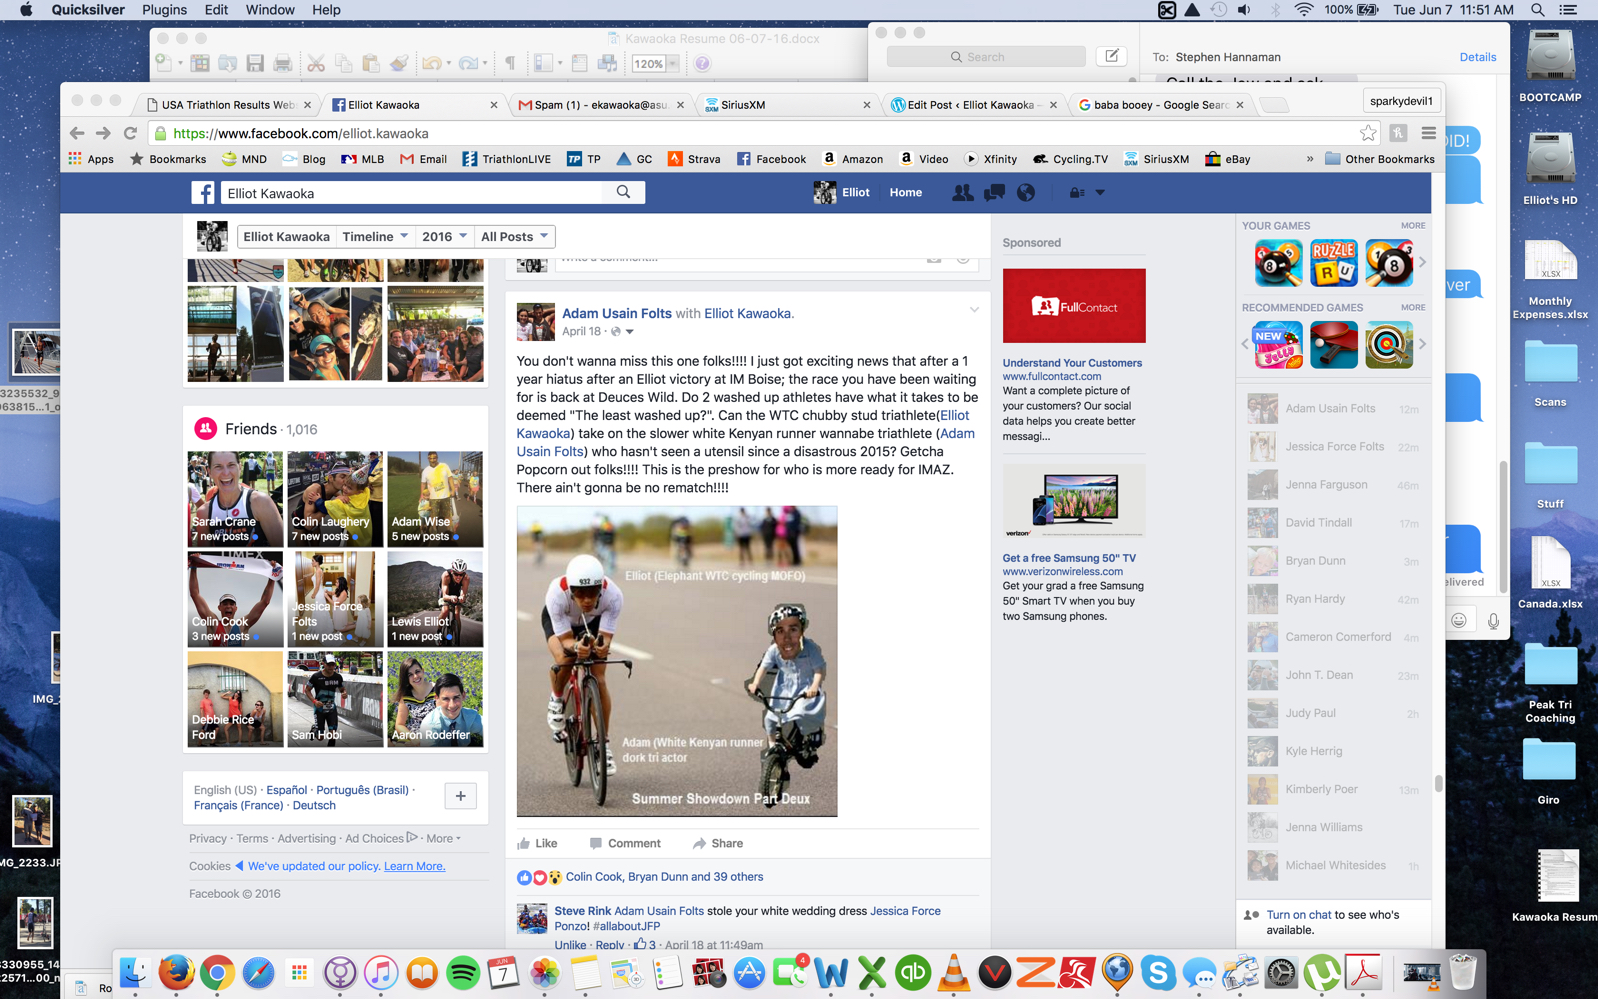Click Like under Adam's post
Screen dimensions: 1598x999
point(538,843)
